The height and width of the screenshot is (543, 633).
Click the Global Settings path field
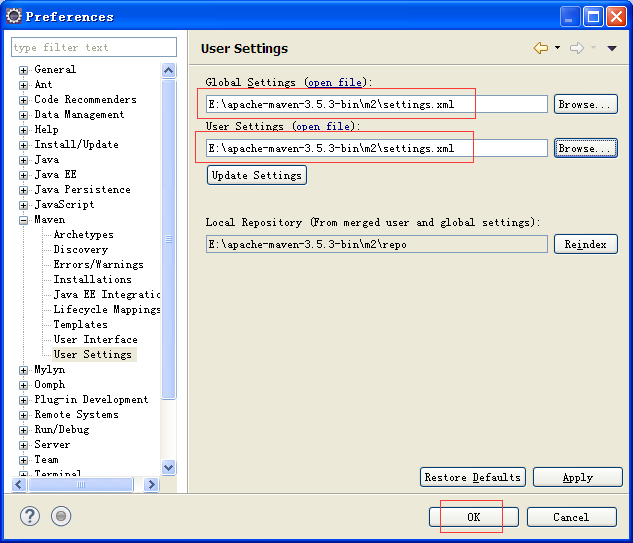[377, 104]
